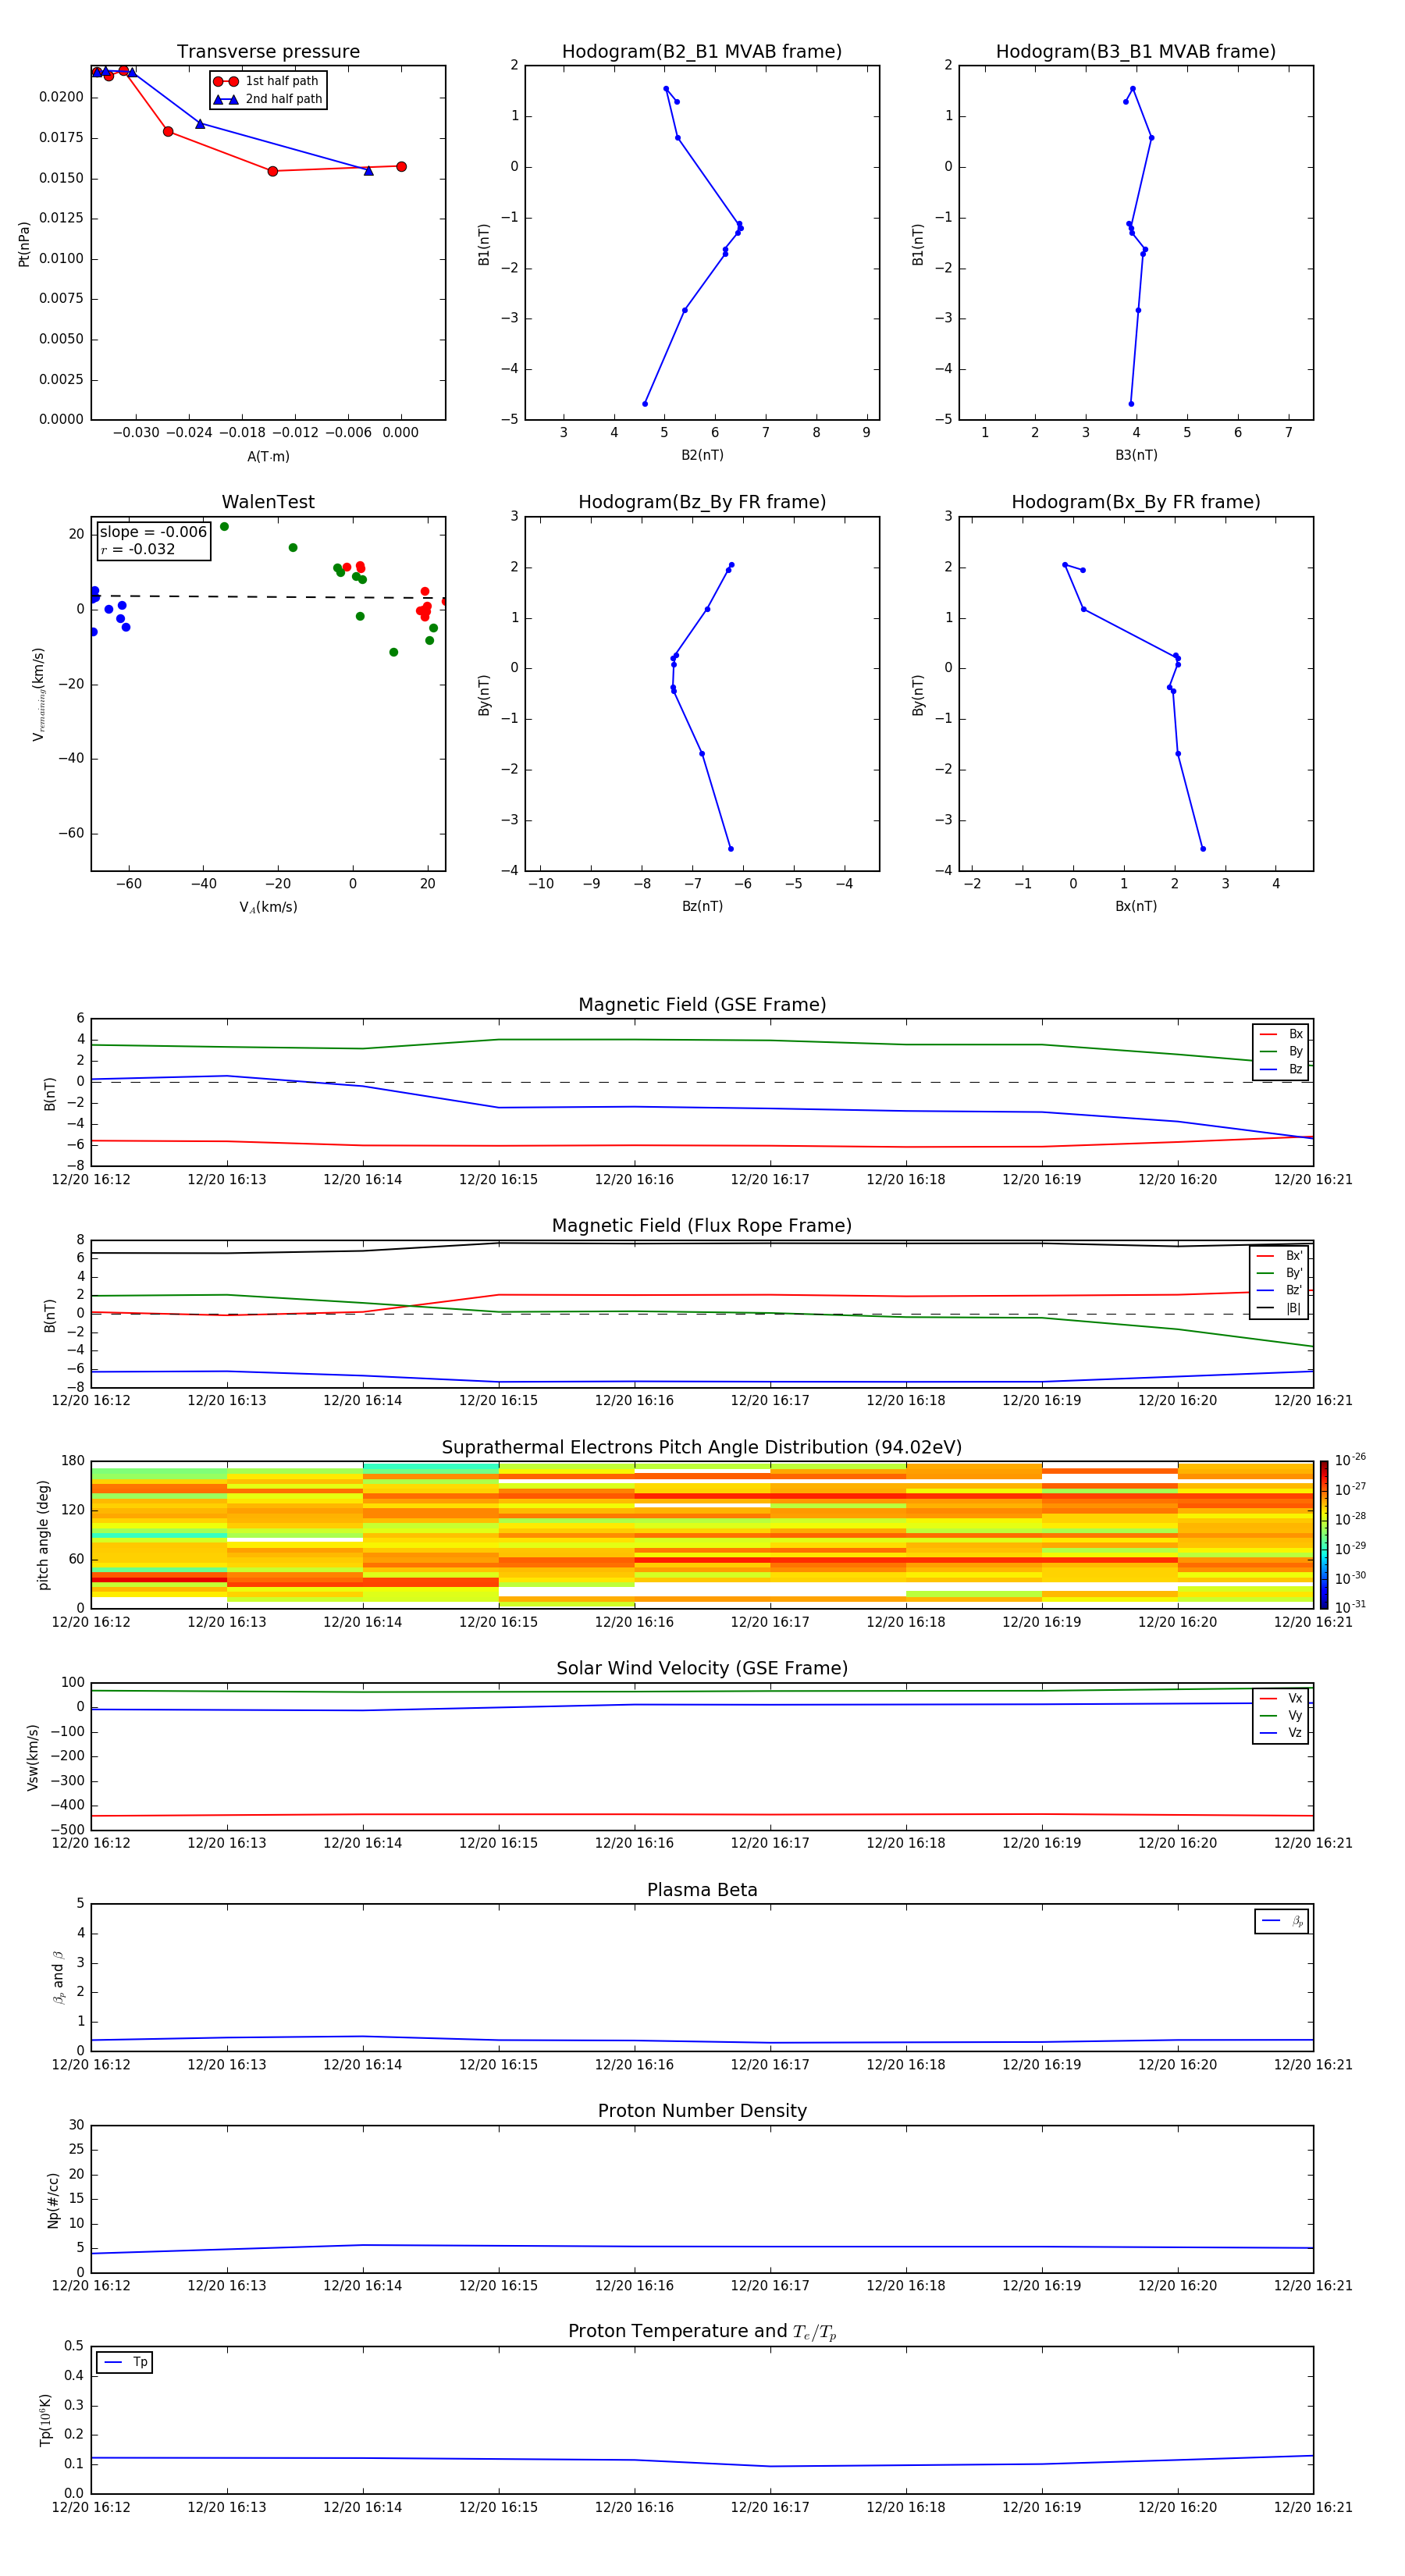Select Vz in the solar wind legend
Viewport: 1405px width, 2576px height.
[x=1281, y=1733]
